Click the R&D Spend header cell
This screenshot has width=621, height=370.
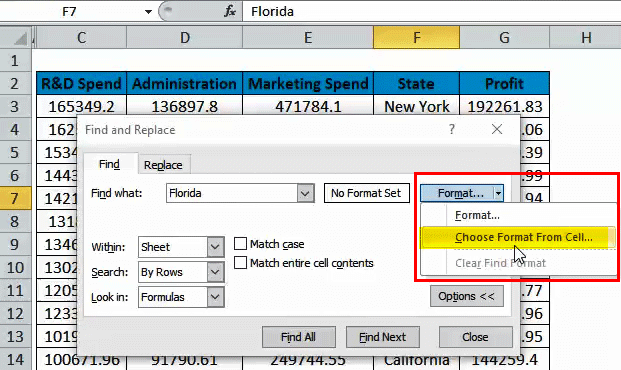point(81,84)
